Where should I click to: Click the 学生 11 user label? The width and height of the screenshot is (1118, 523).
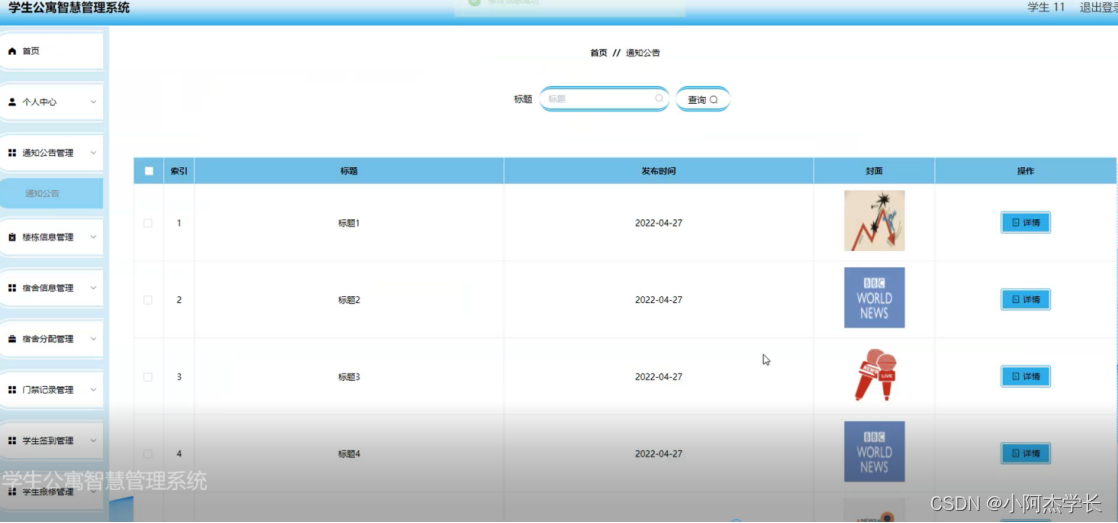point(1046,8)
